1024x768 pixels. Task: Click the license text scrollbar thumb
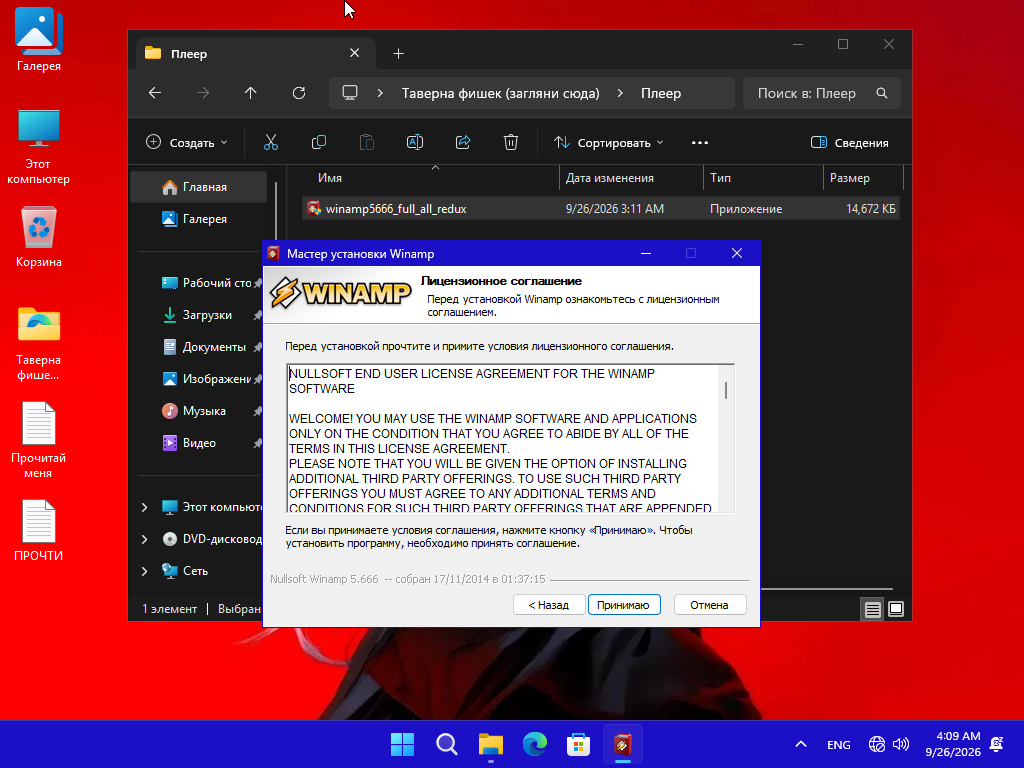coord(726,391)
